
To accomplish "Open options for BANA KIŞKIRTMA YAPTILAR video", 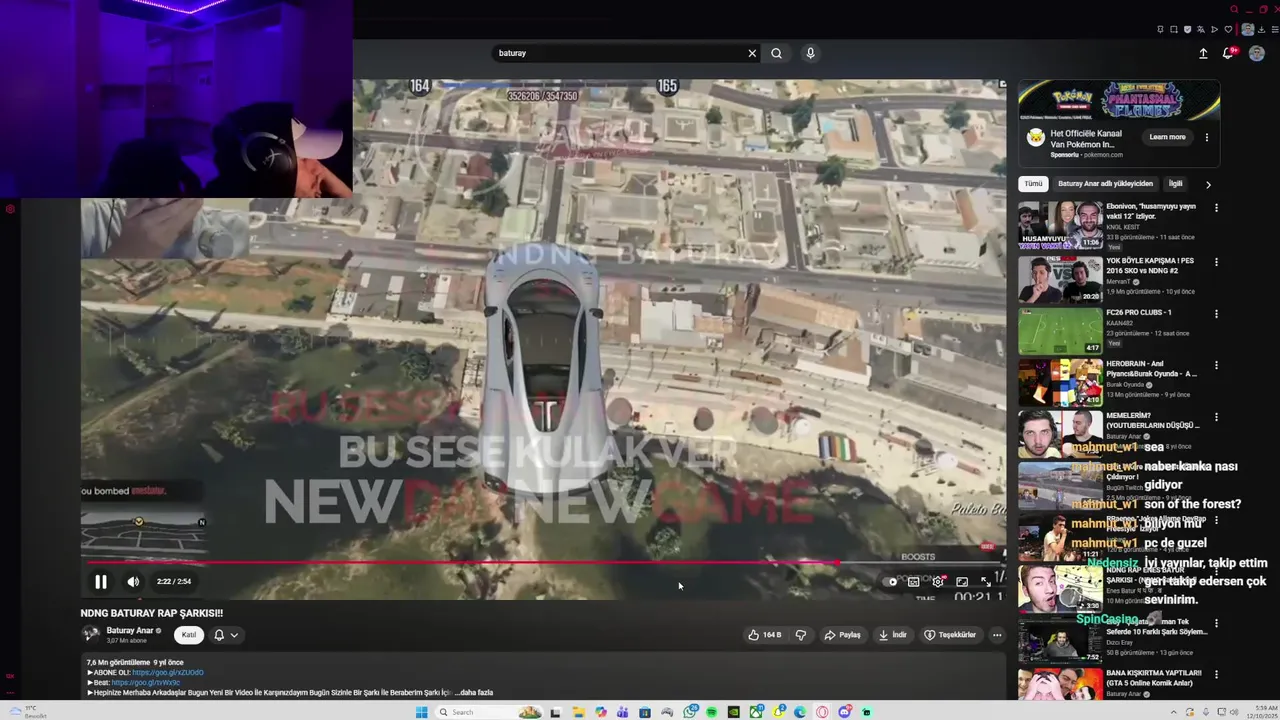I will (x=1216, y=674).
